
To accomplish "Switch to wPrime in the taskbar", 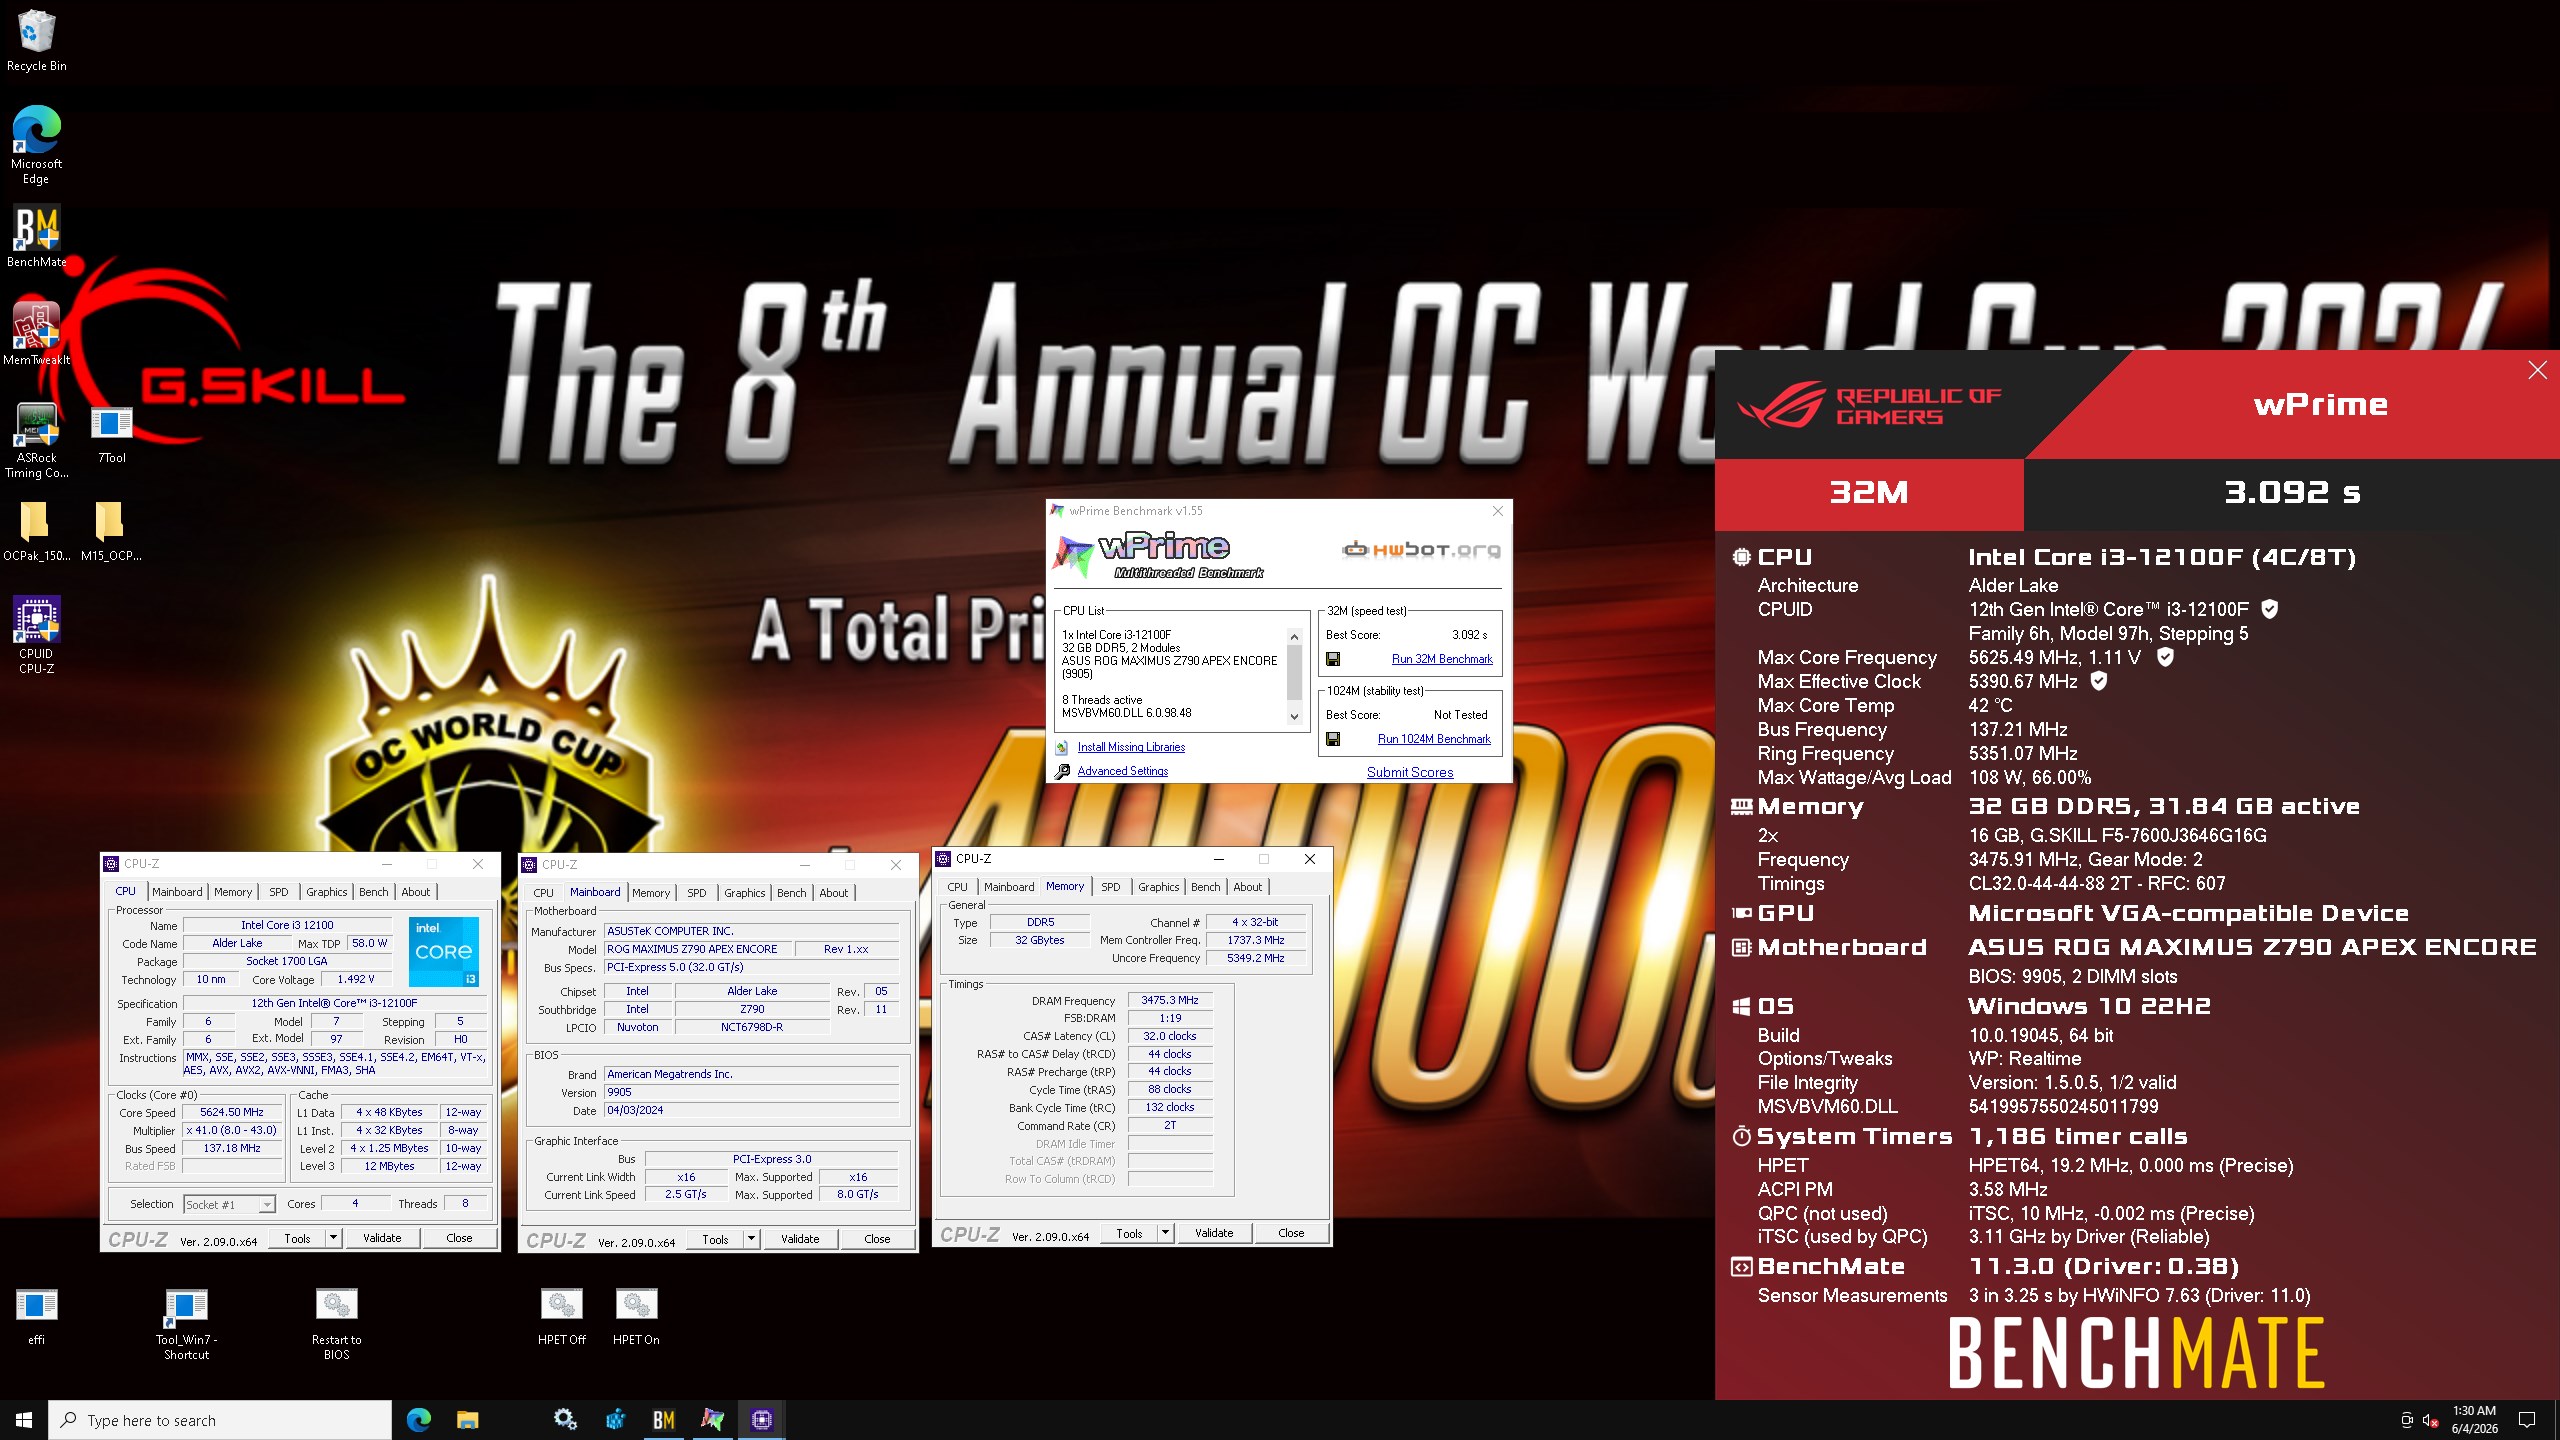I will tap(712, 1420).
